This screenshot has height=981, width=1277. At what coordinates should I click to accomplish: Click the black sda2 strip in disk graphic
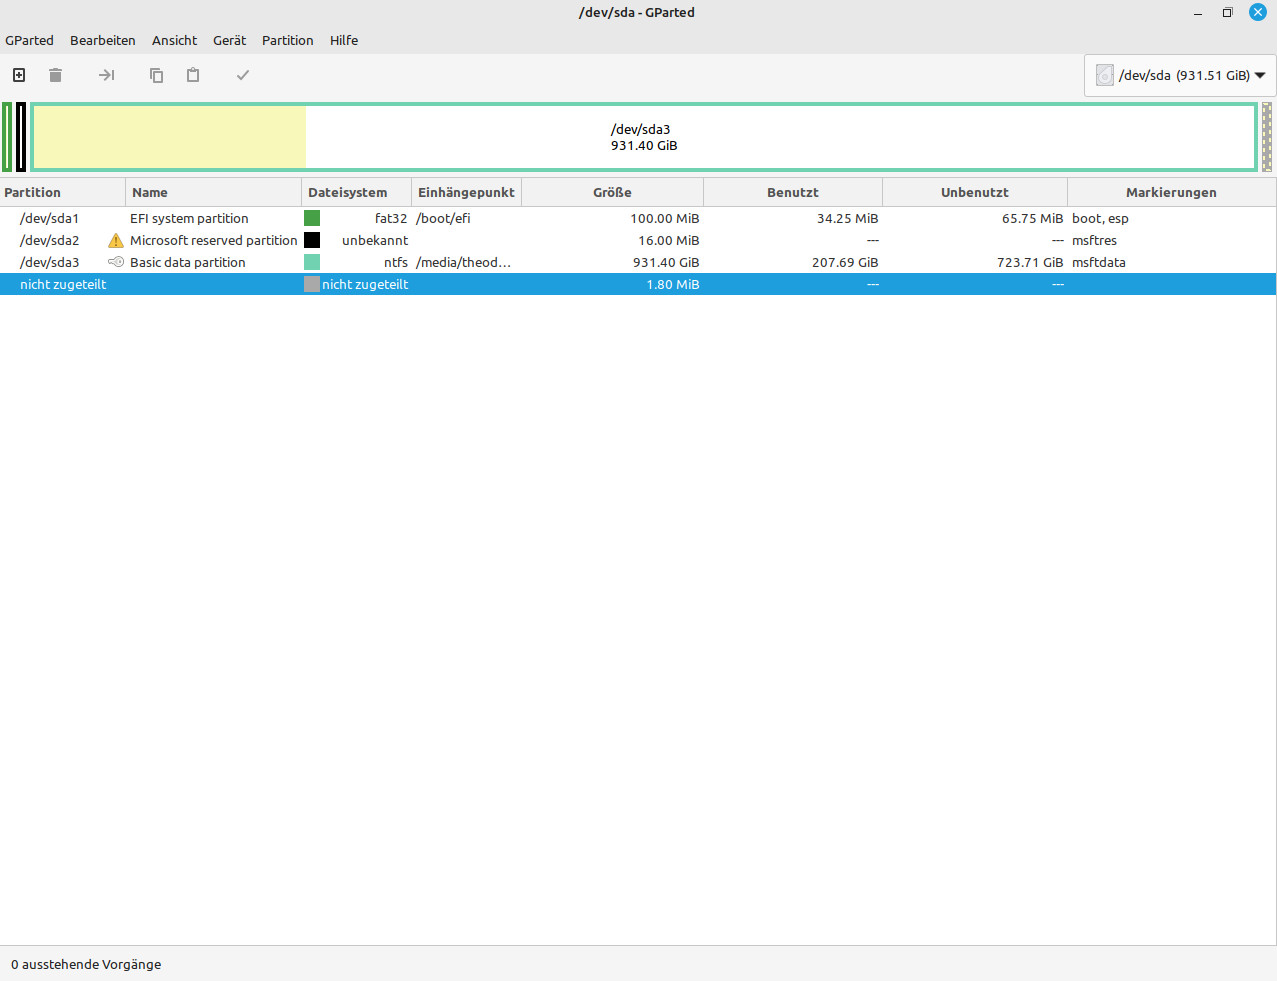coord(21,137)
